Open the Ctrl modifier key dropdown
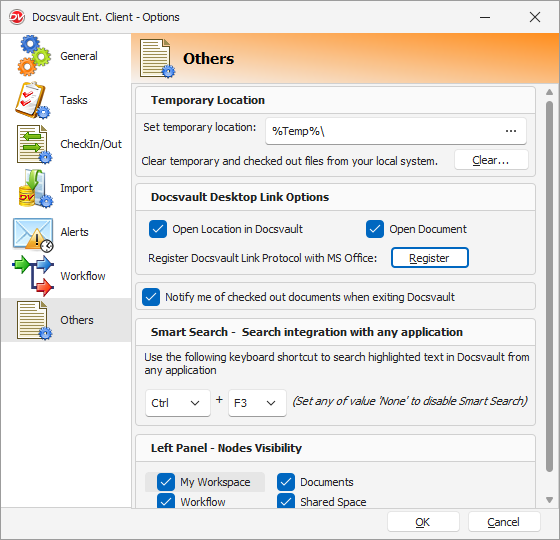This screenshot has width=560, height=540. tap(178, 403)
